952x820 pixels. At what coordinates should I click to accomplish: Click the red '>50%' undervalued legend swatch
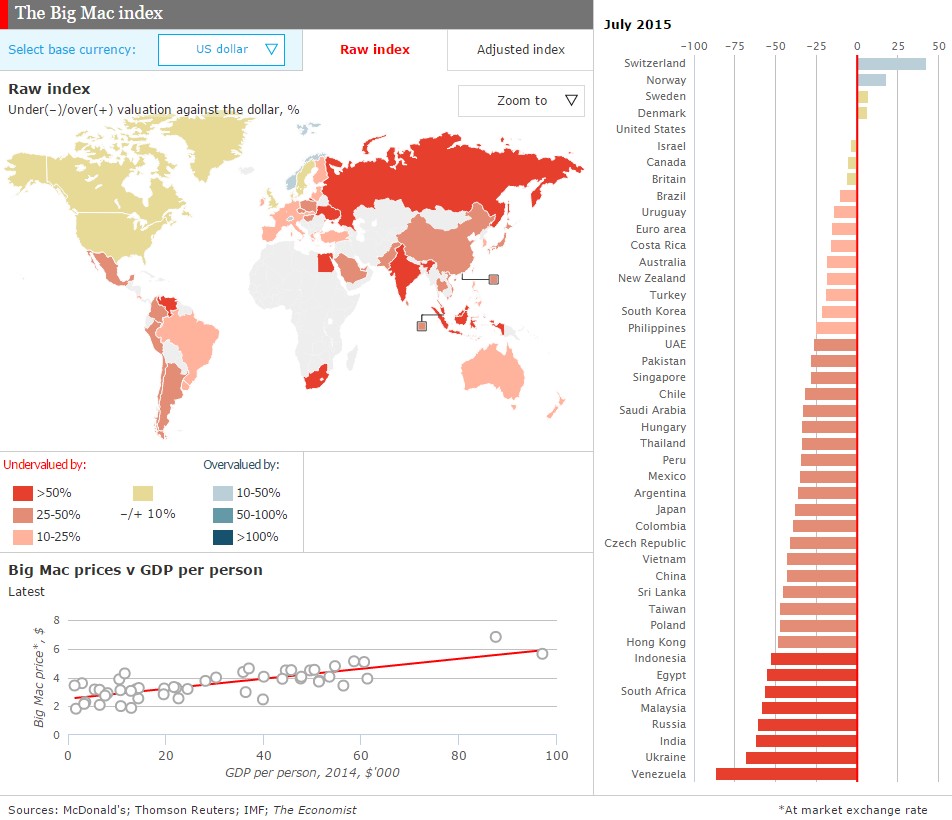[x=24, y=493]
